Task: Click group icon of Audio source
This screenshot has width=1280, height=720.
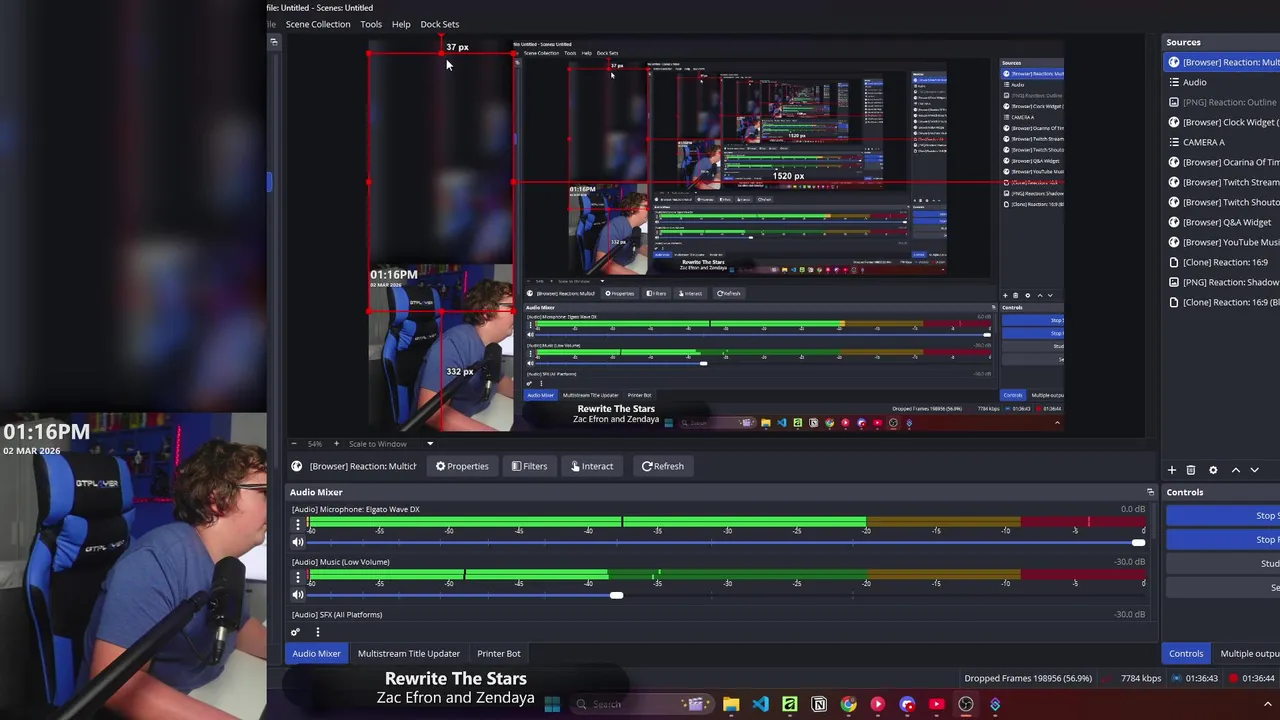Action: click(1174, 82)
